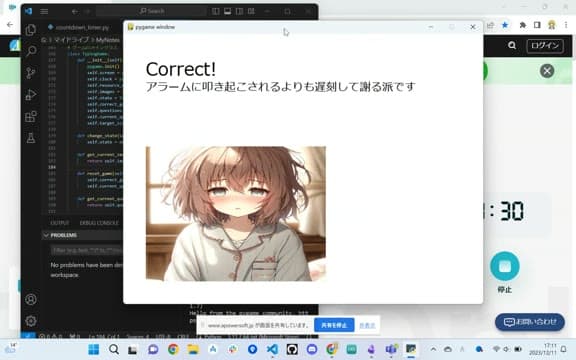Open File Explorer from the taskbar

pyautogui.click(x=193, y=349)
